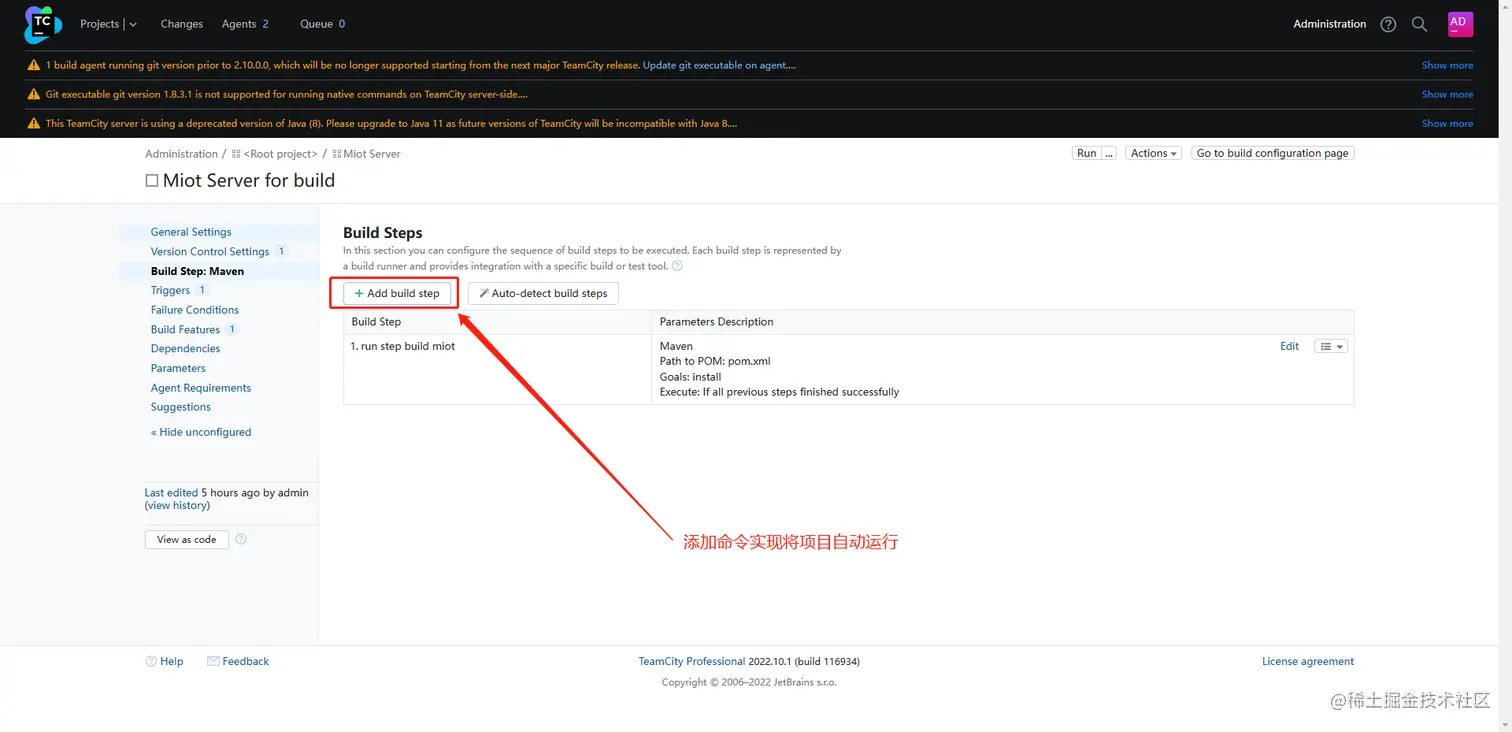1512x732 pixels.
Task: Click Auto-detect build steps button
Action: (x=543, y=293)
